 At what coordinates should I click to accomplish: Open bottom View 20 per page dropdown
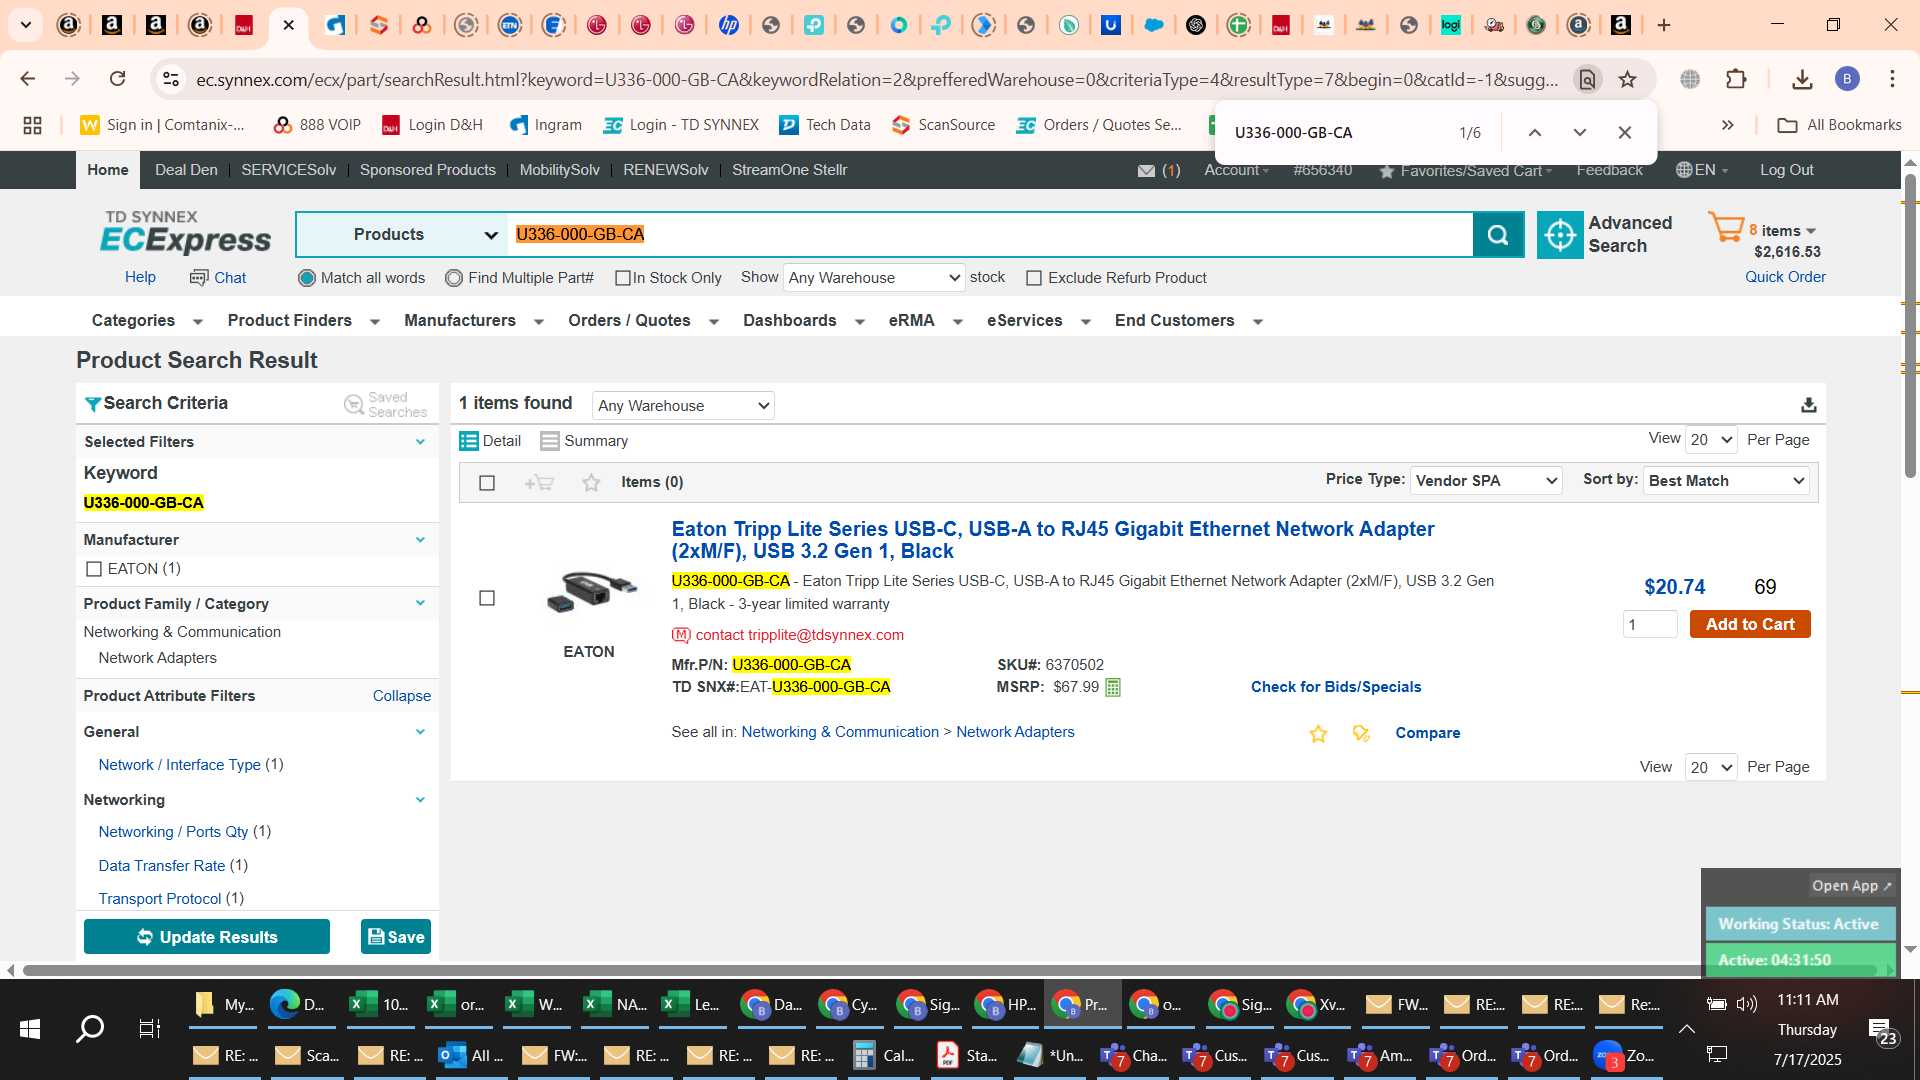(x=1711, y=768)
